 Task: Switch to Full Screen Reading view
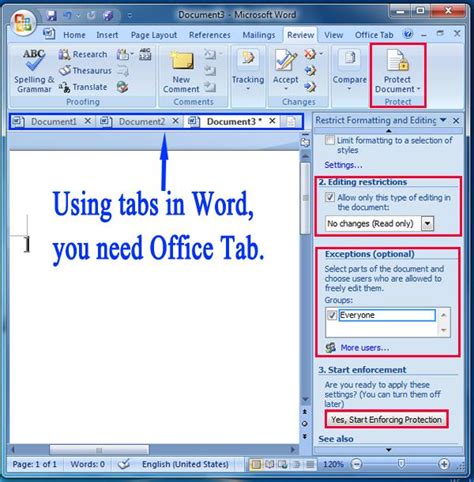(x=269, y=464)
